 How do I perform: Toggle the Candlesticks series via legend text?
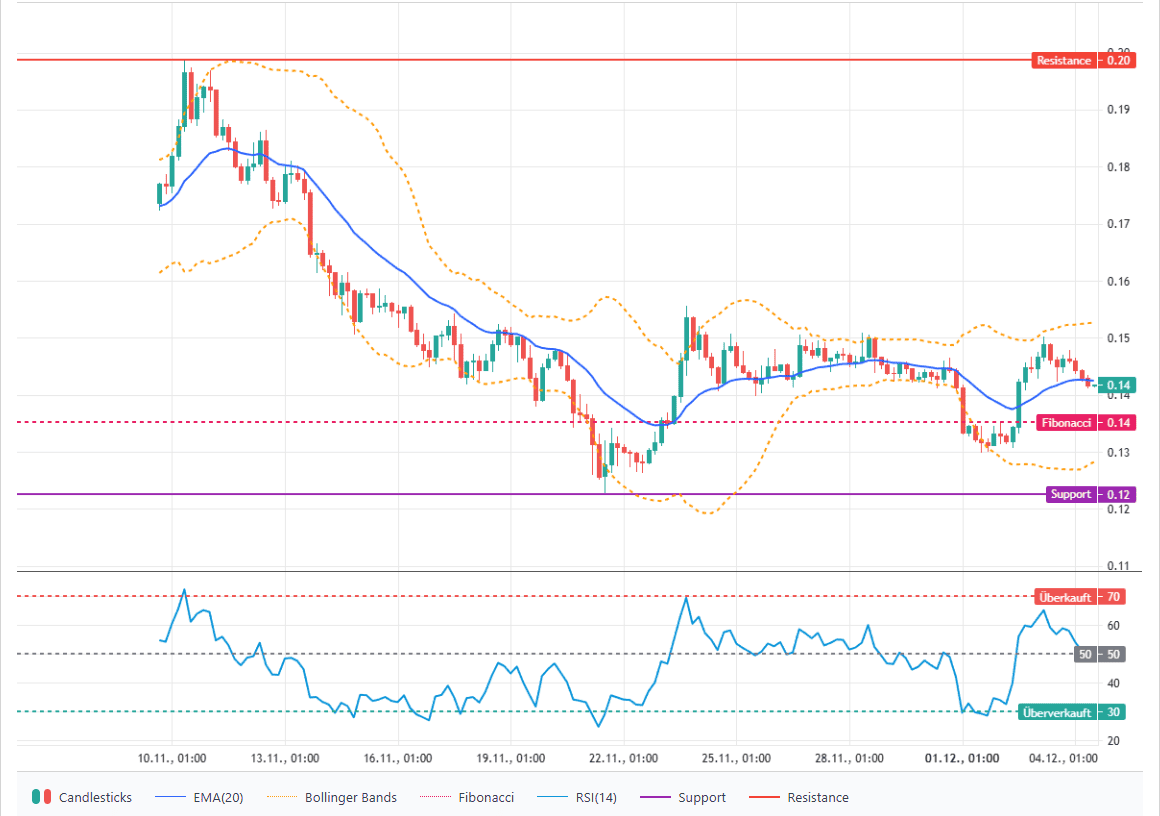pyautogui.click(x=95, y=797)
